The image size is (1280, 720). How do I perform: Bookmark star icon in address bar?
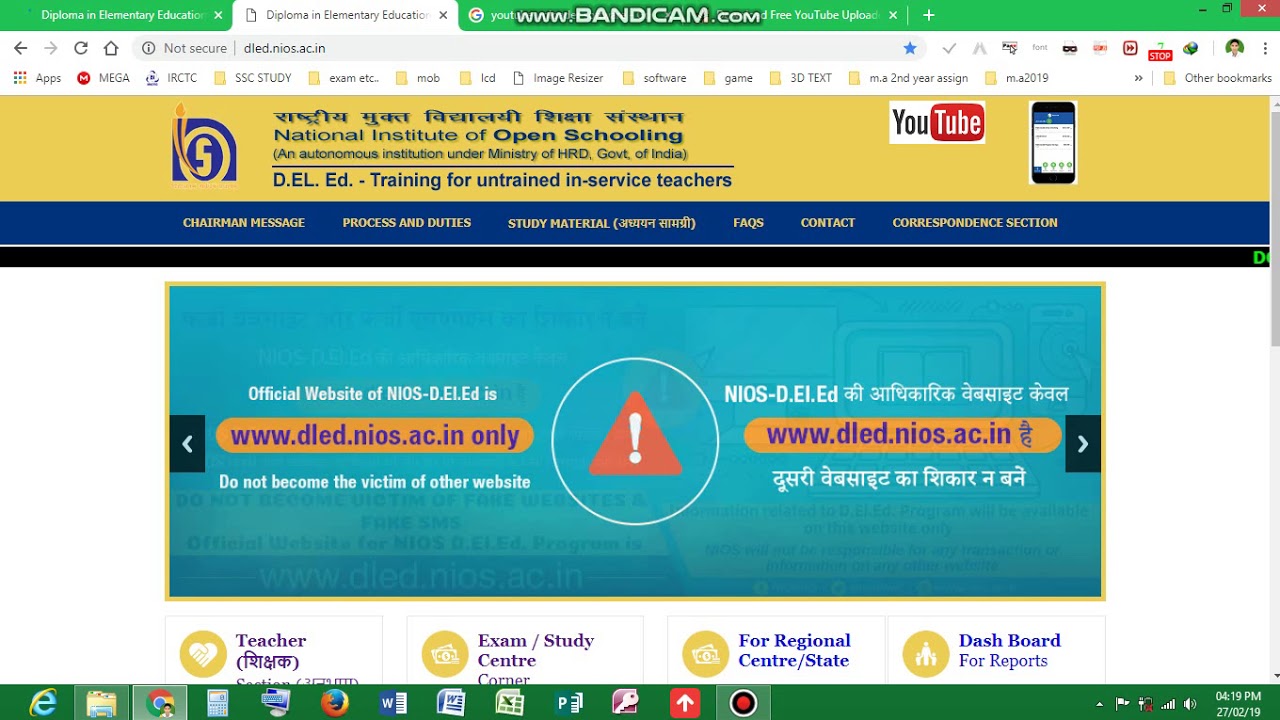coord(910,48)
